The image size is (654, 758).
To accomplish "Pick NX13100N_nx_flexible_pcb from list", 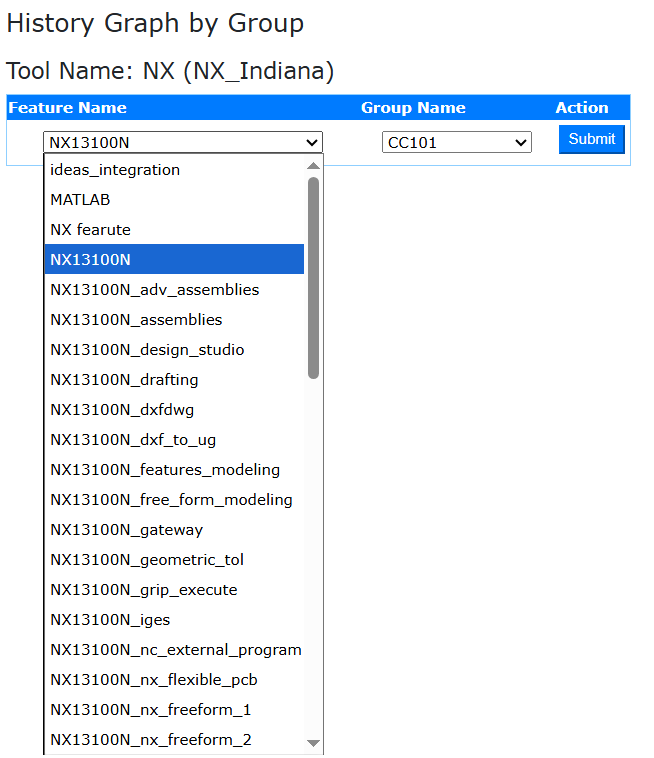I will 174,679.
